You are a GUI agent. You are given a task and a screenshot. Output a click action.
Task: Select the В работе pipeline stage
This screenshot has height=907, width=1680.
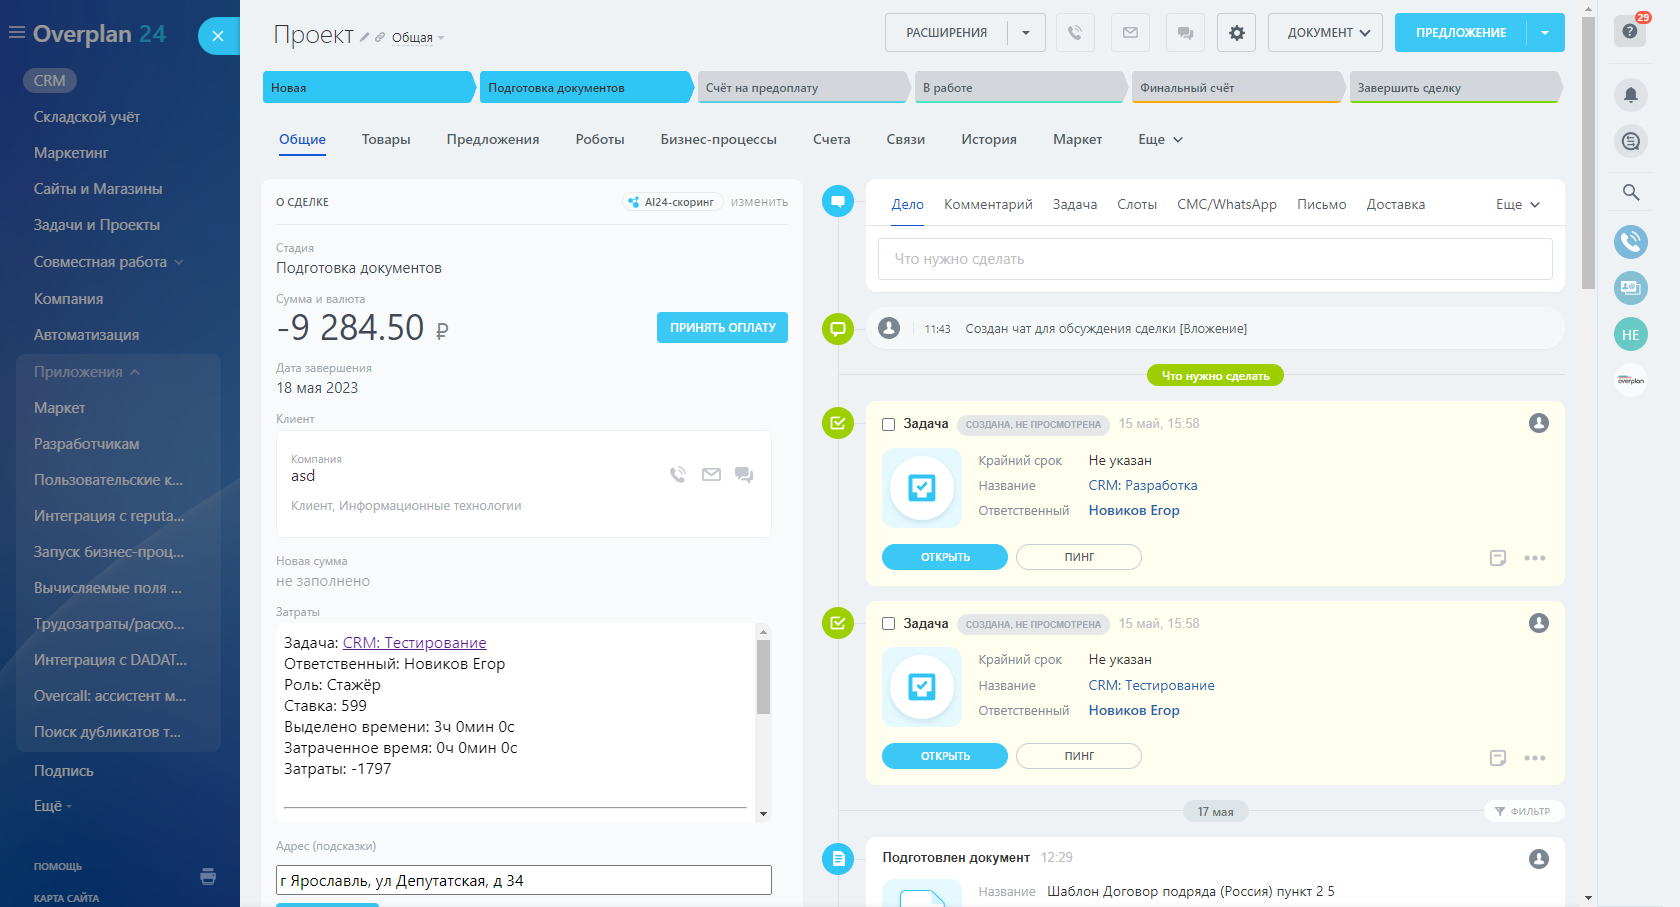pyautogui.click(x=1018, y=88)
